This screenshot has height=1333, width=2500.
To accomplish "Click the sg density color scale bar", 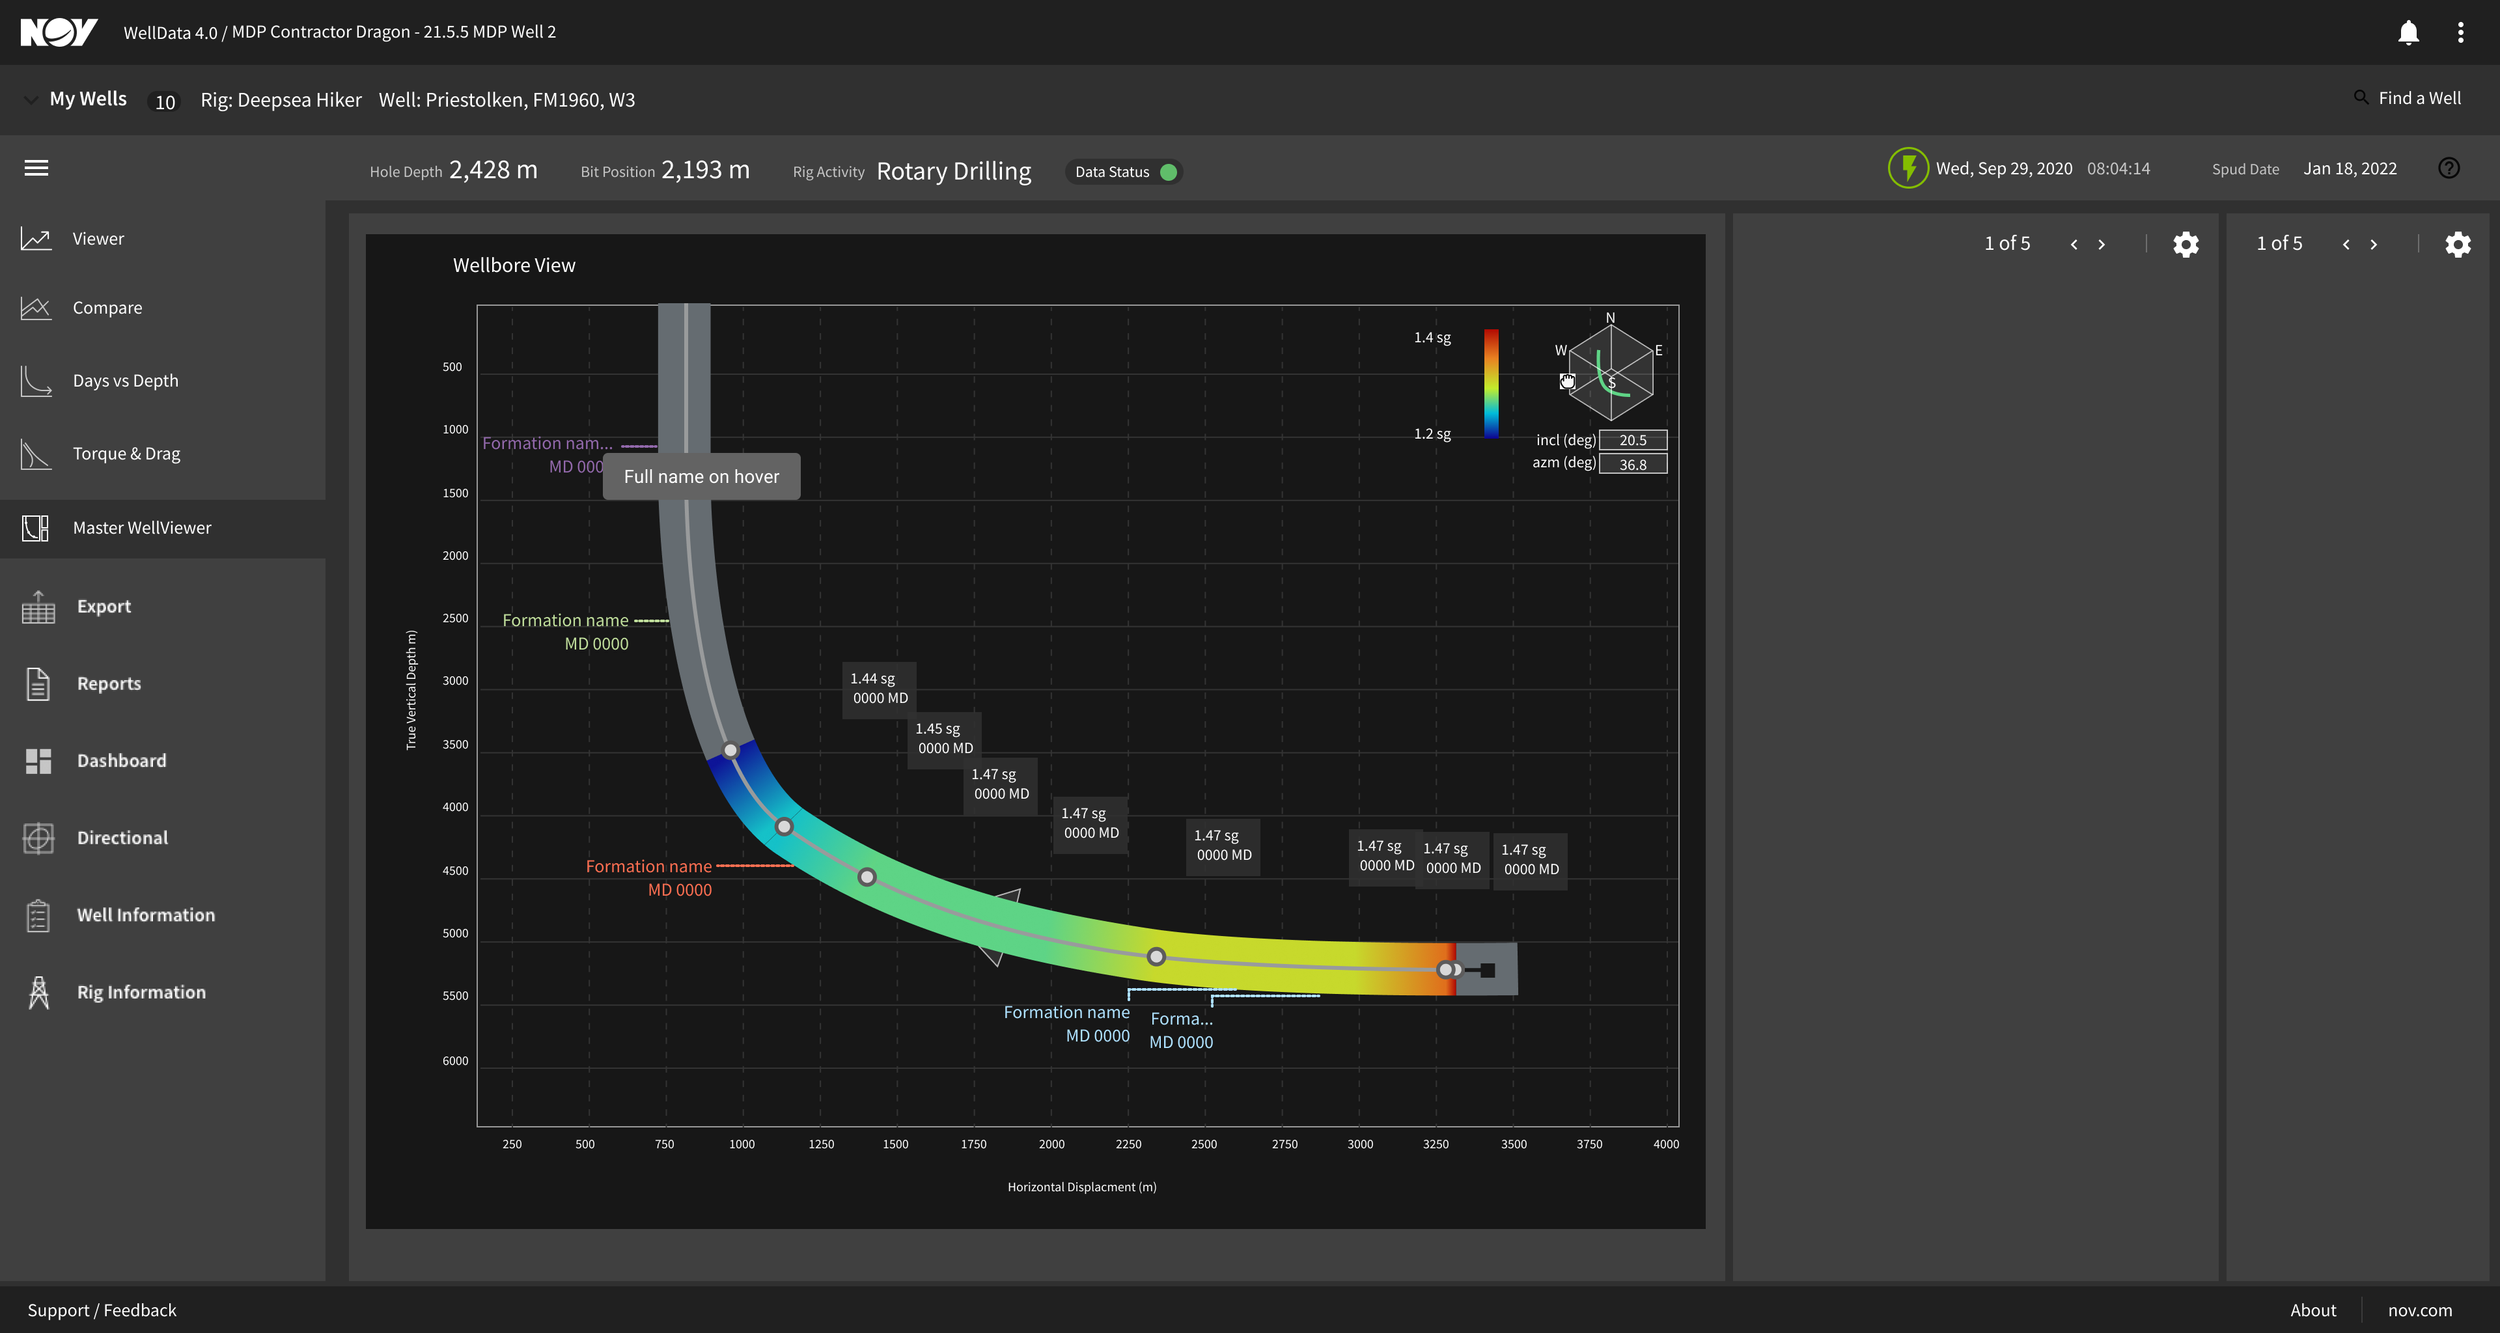I will click(1490, 385).
